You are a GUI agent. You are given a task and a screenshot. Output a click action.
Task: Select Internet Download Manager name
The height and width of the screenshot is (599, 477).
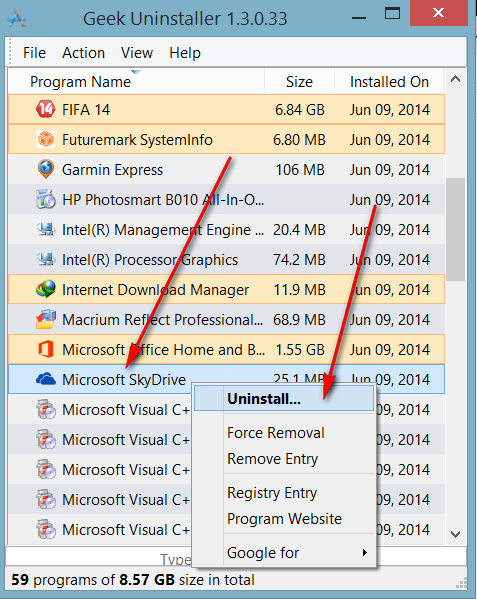[x=155, y=290]
